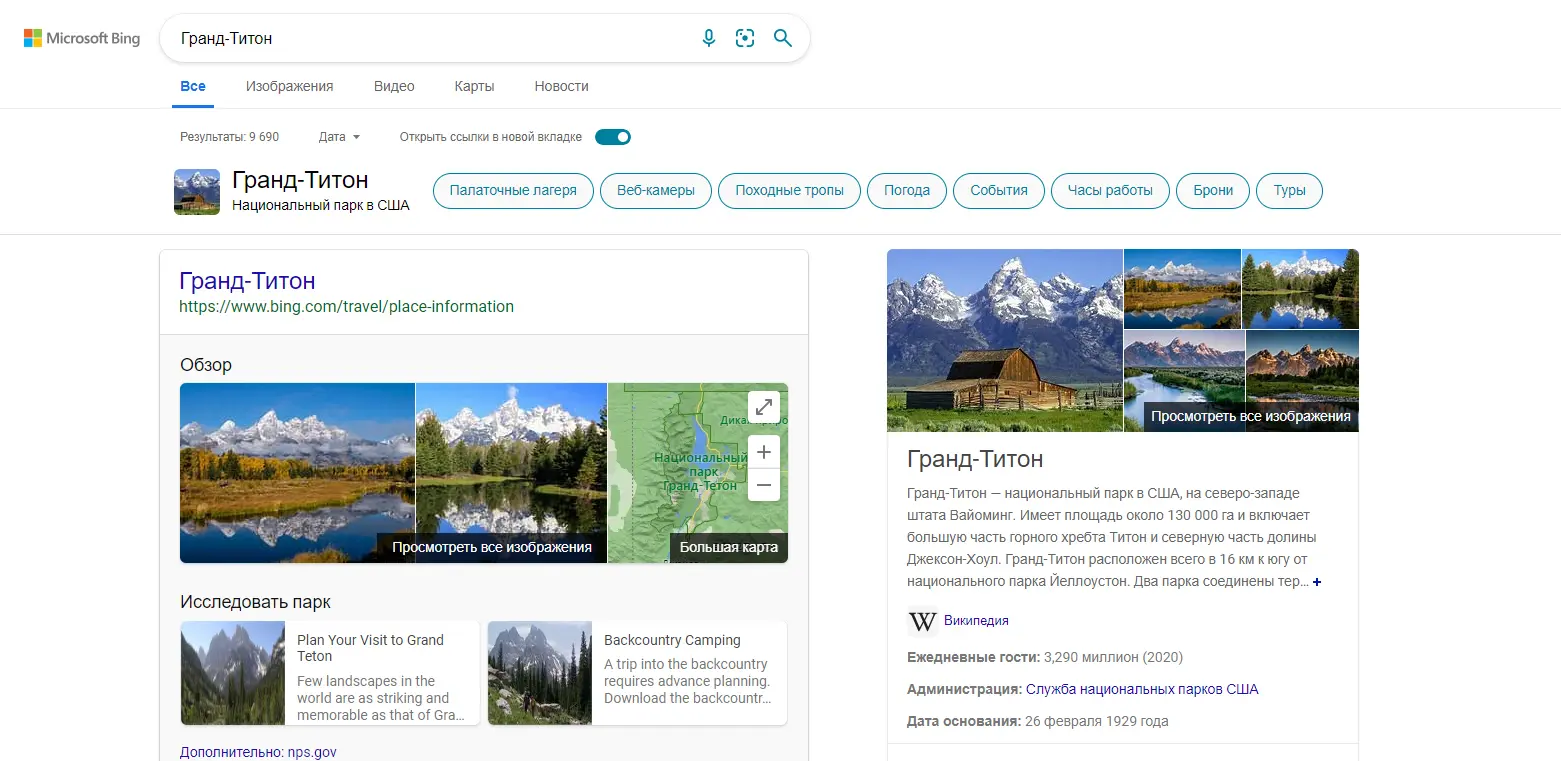The width and height of the screenshot is (1561, 761).
Task: Open the large barn and mountains photo
Action: (1005, 340)
